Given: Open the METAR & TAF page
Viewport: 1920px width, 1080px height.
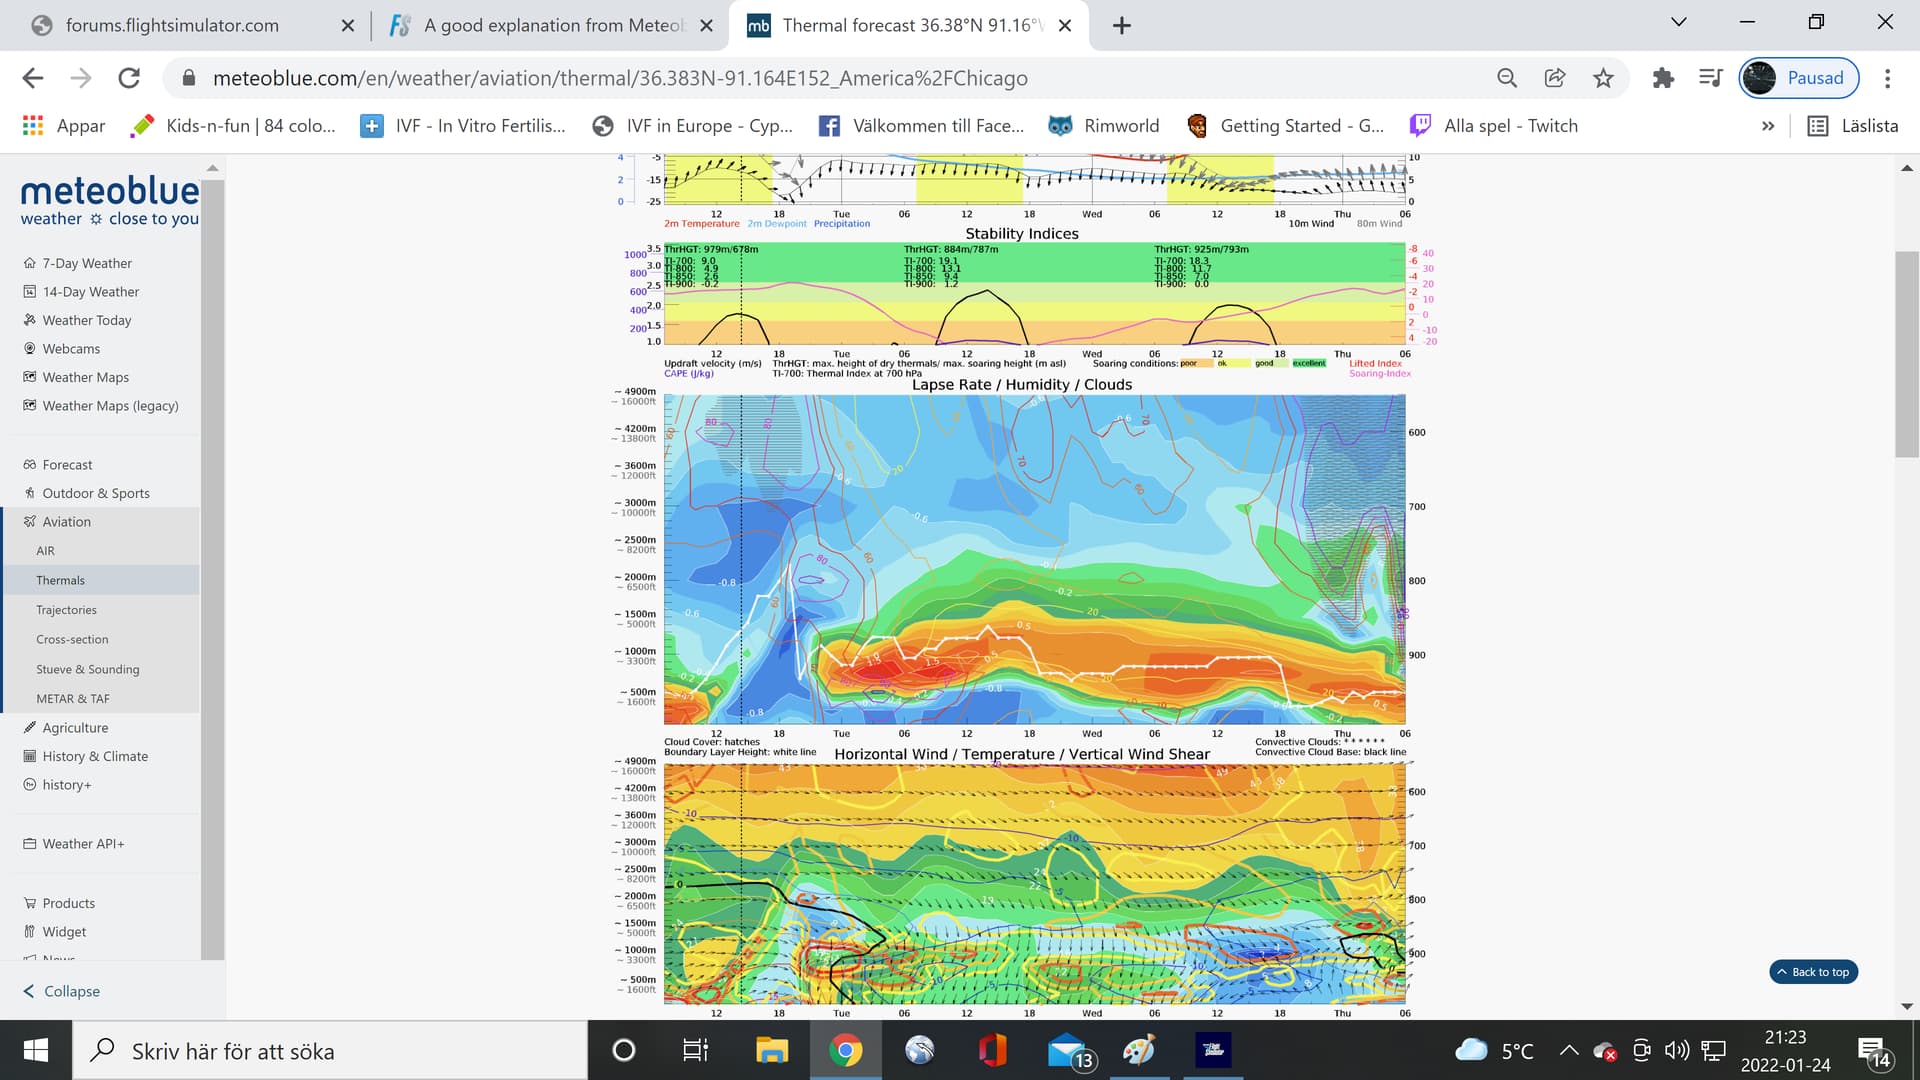Looking at the screenshot, I should point(73,698).
